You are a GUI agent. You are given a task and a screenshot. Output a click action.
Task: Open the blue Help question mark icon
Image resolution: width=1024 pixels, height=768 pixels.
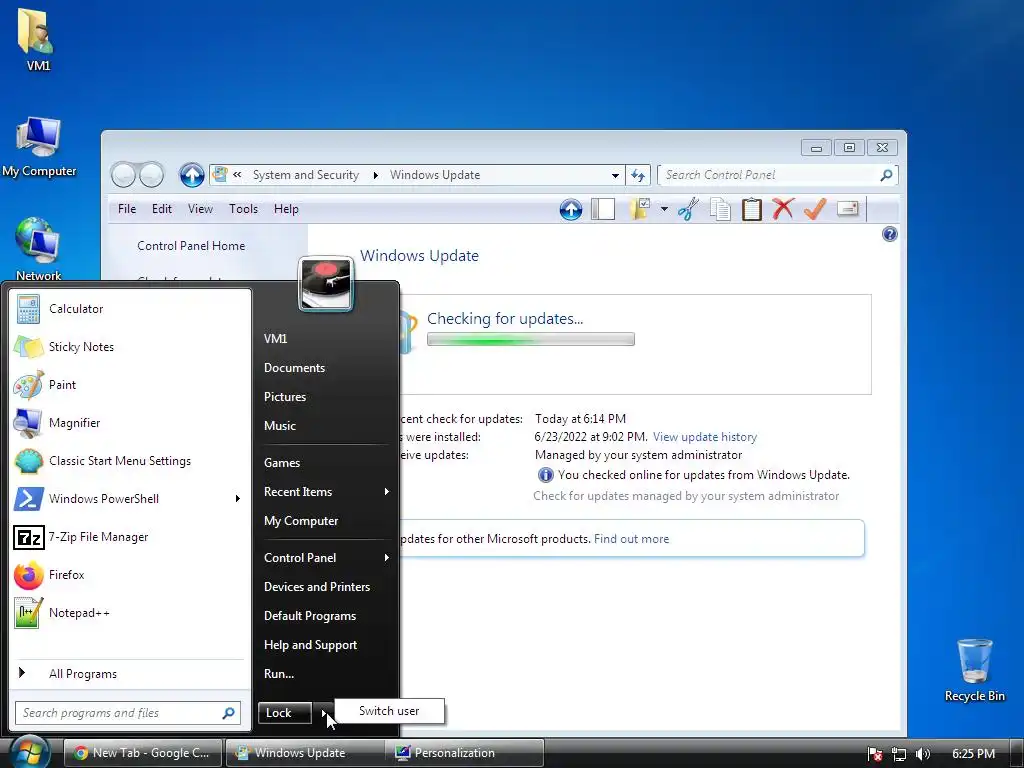point(889,234)
